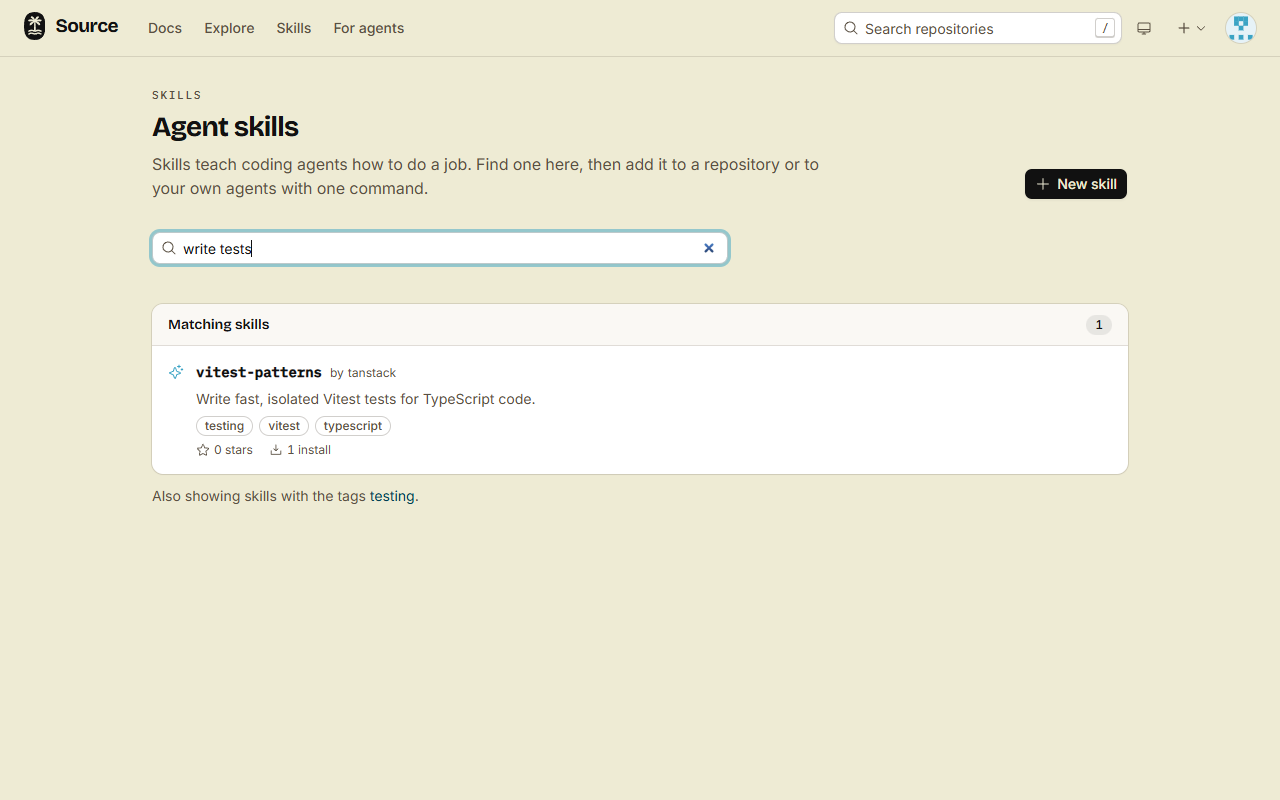Viewport: 1280px width, 800px height.
Task: Click the Matching skills heading
Action: 219,324
